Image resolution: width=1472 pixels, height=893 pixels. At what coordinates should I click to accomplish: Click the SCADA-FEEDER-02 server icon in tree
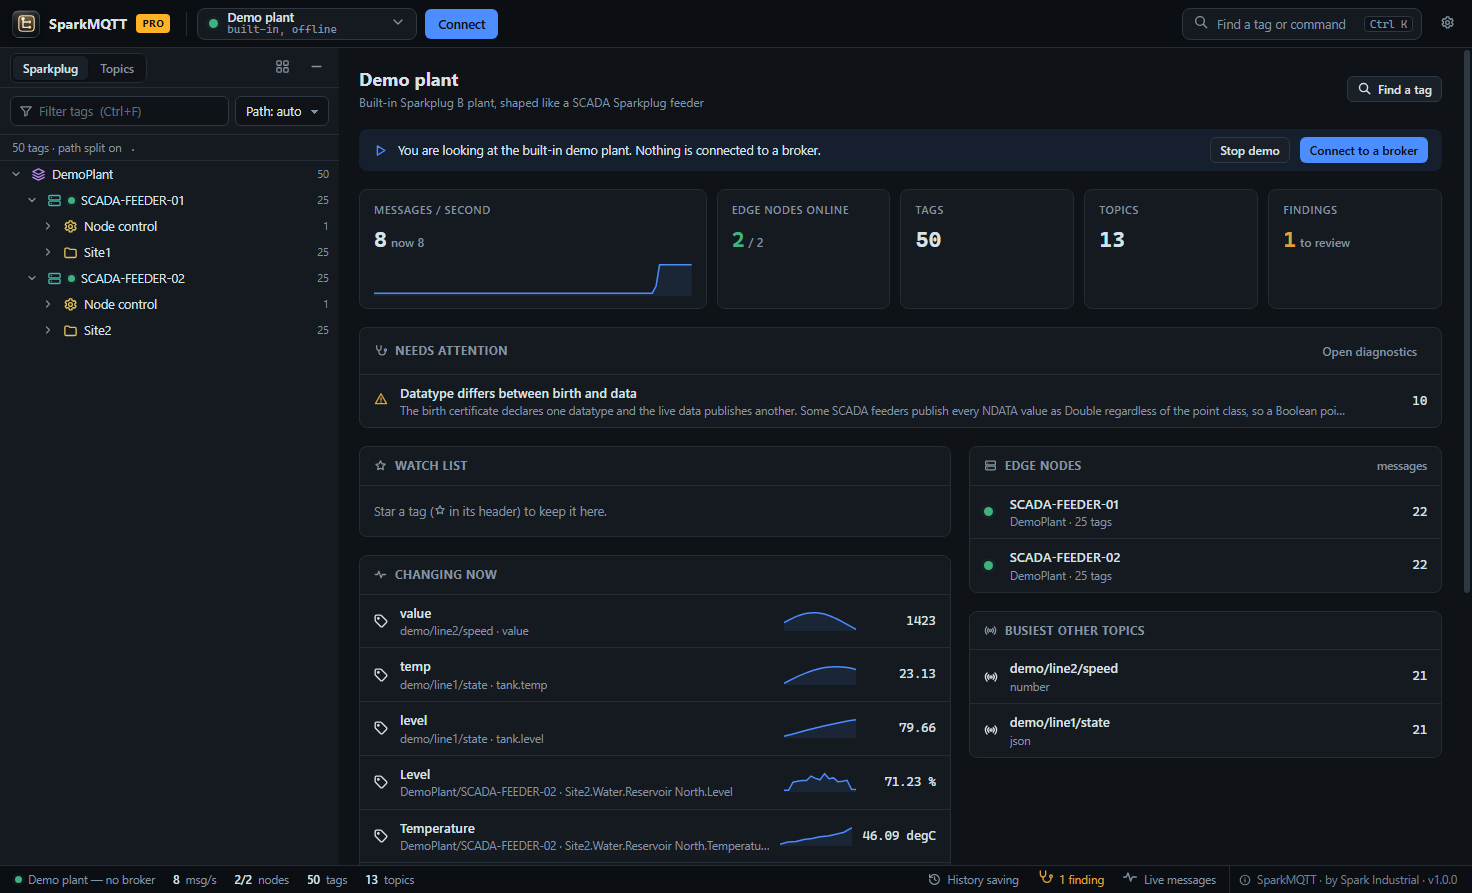coord(54,278)
